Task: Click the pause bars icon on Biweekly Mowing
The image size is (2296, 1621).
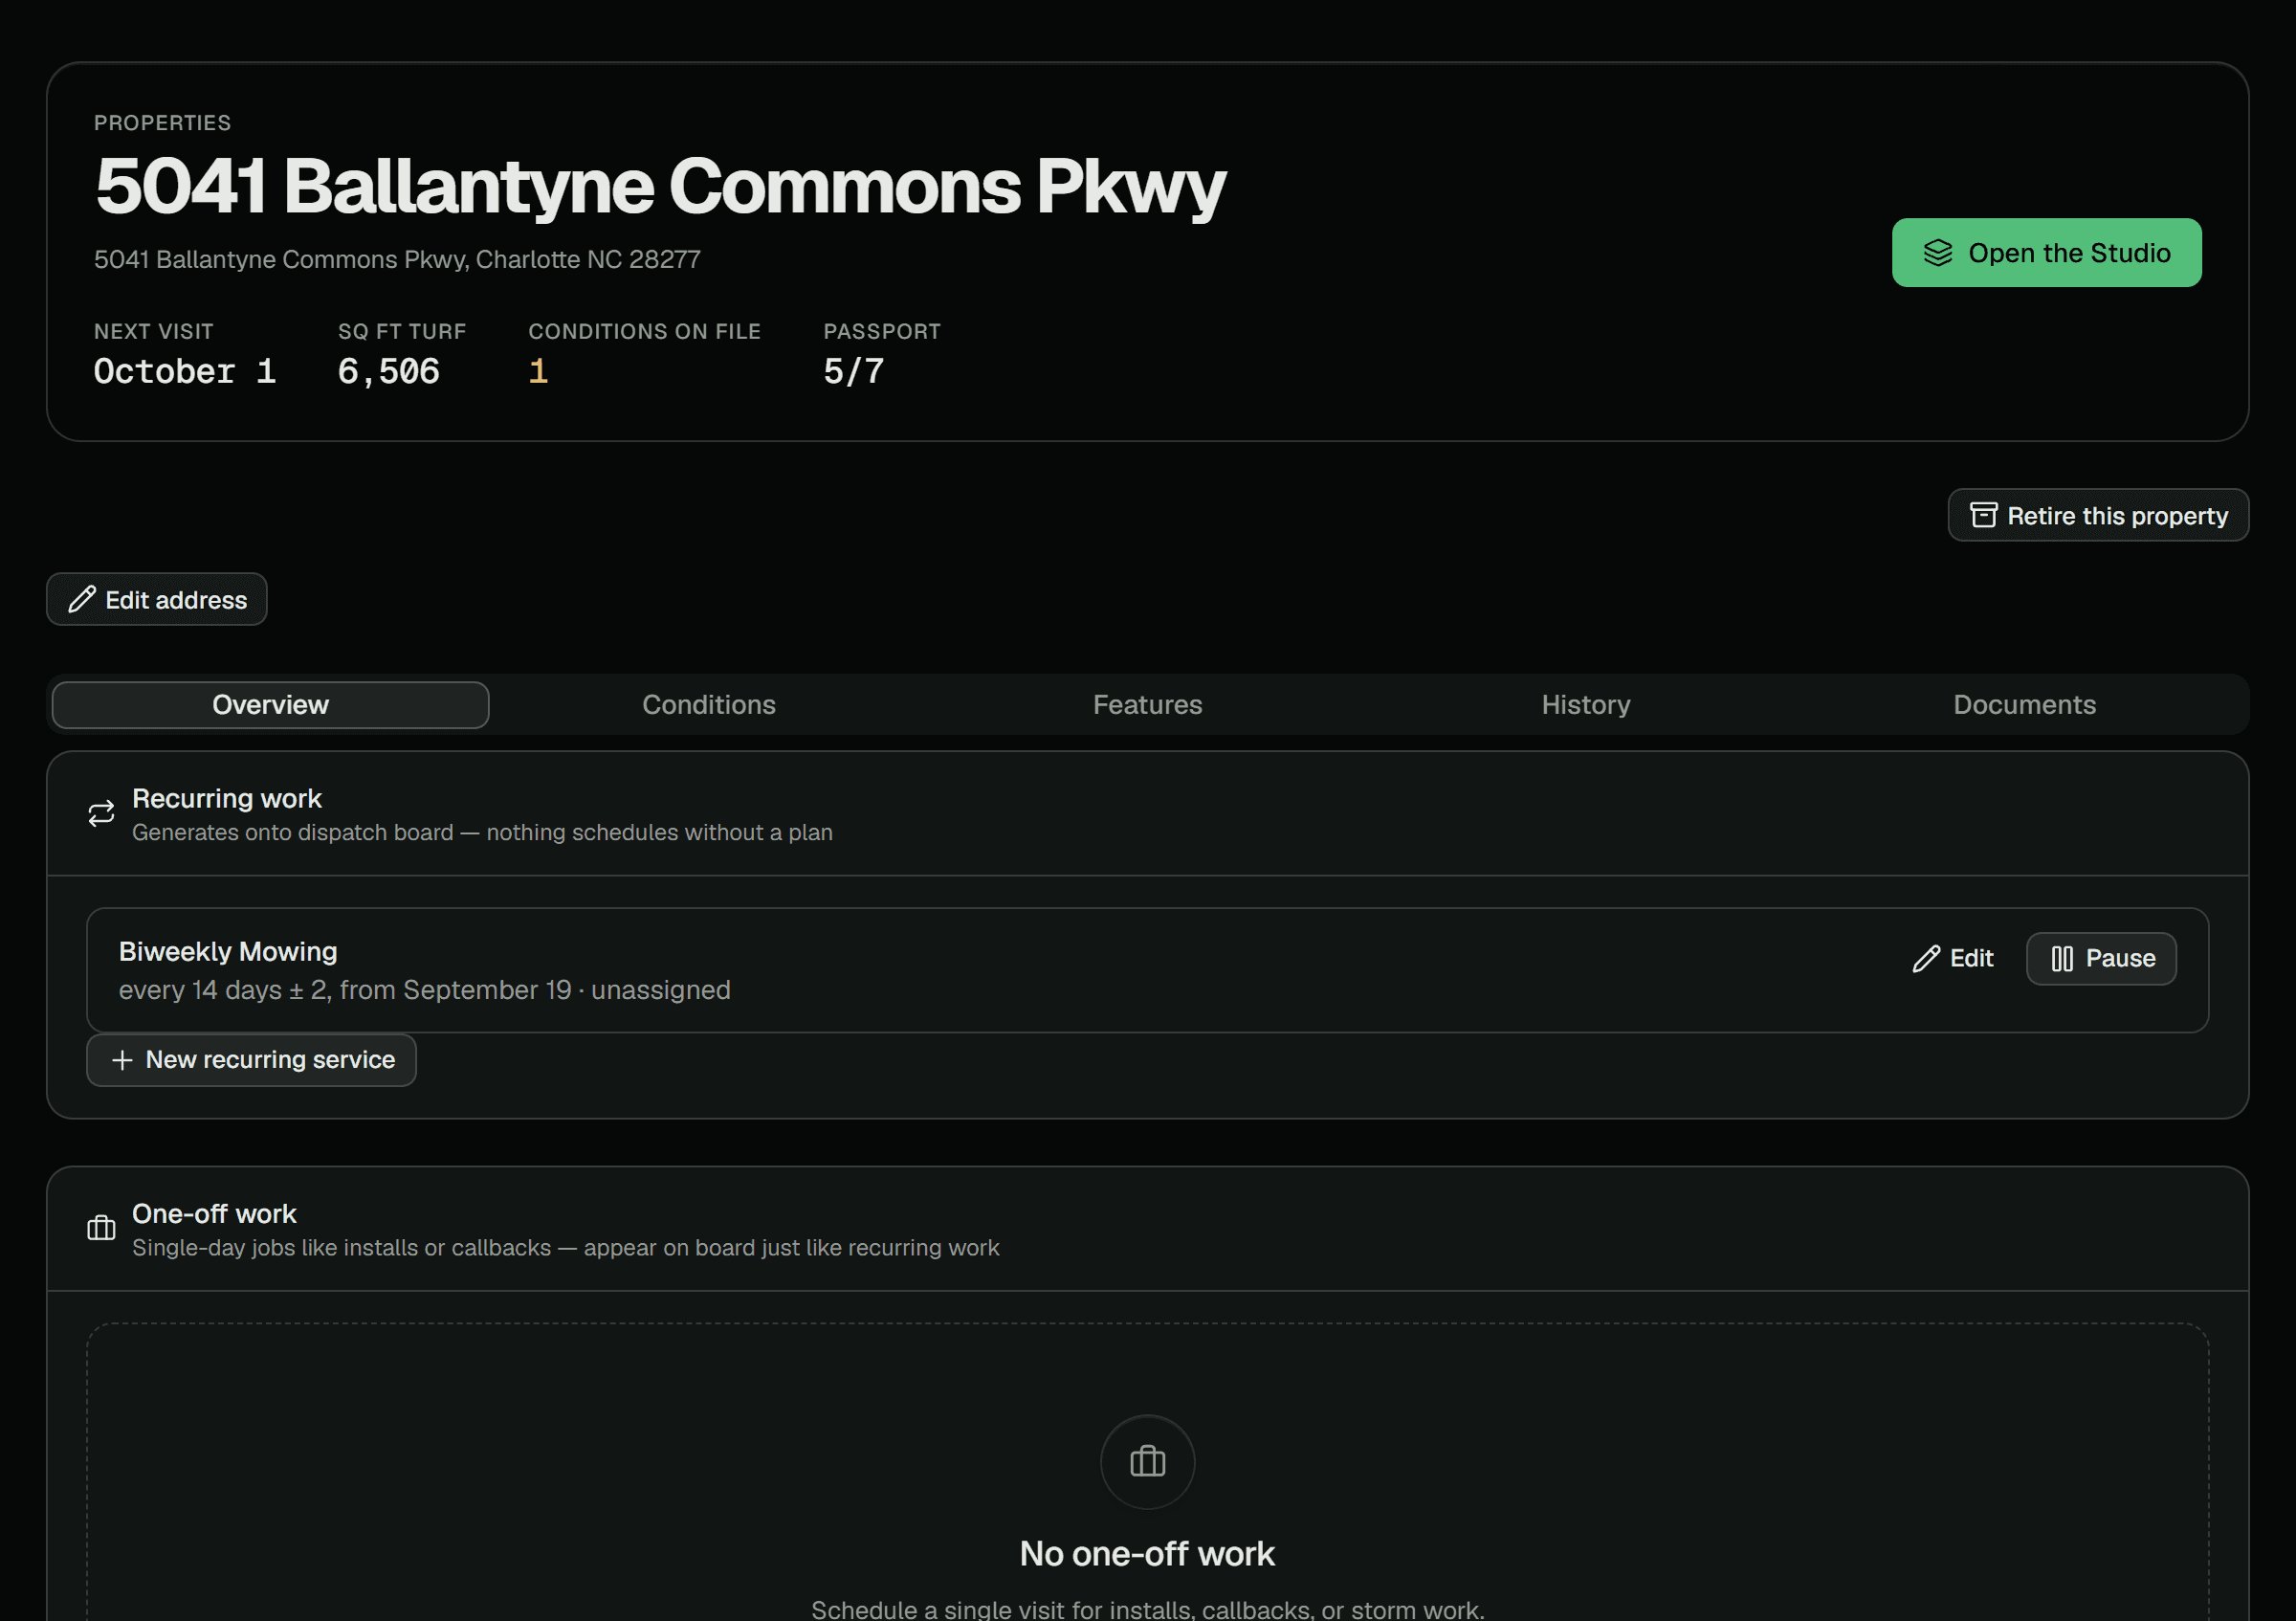Action: coord(2062,959)
